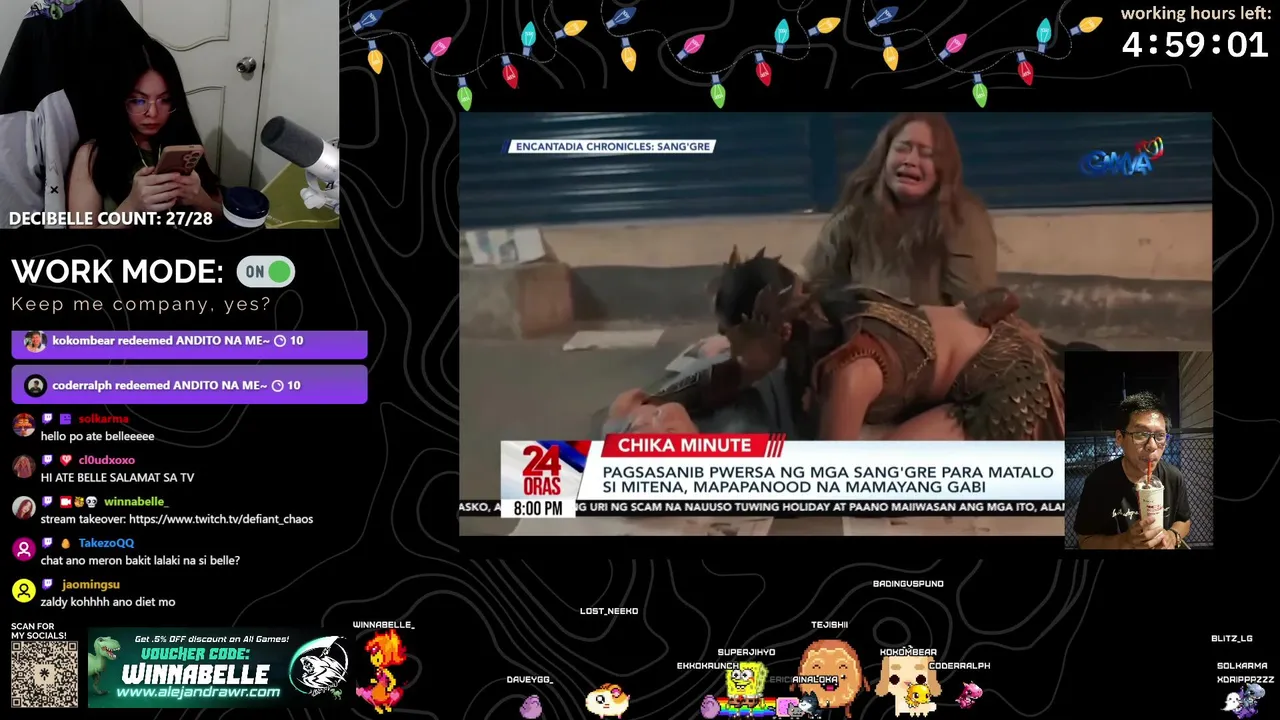The height and width of the screenshot is (720, 1280).
Task: Click the SpongeBob avatar labeled SUPERJIHYO
Action: pos(745,686)
